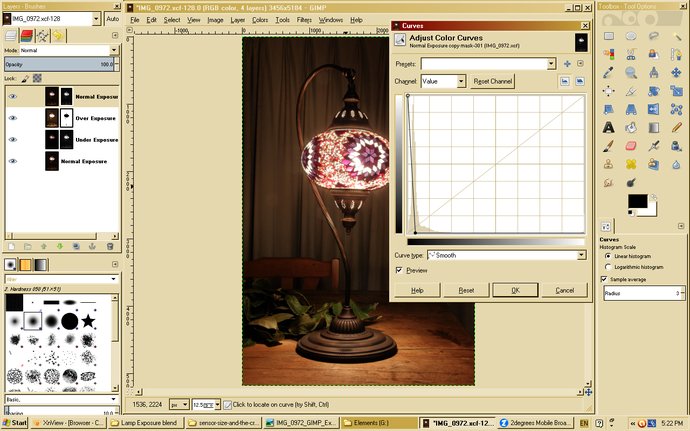This screenshot has width=690, height=431.
Task: Click the Reset Channel button
Action: click(x=493, y=81)
